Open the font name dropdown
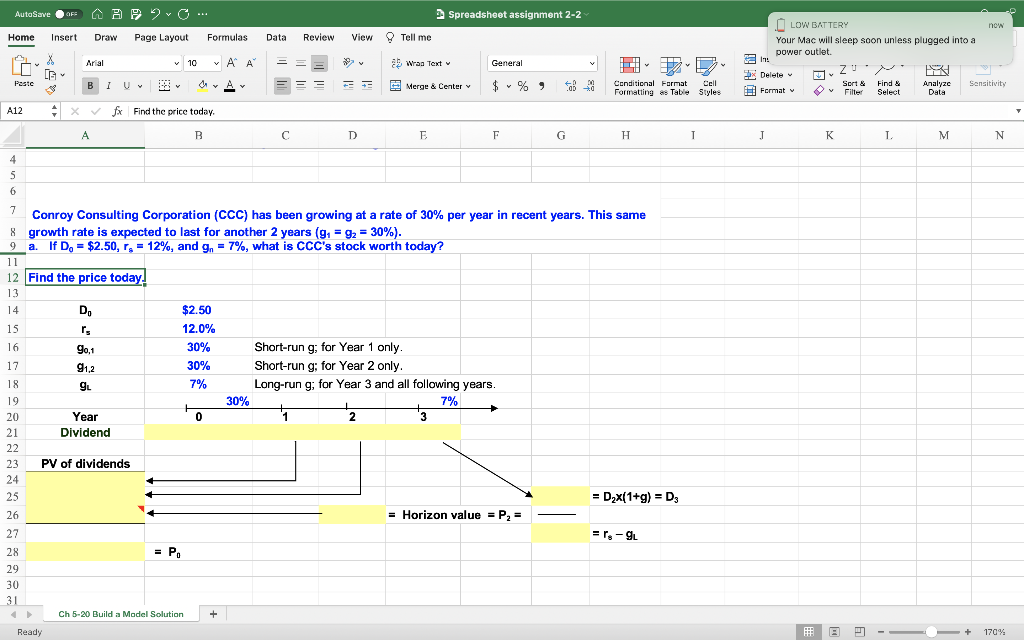This screenshot has height=640, width=1024. point(130,62)
